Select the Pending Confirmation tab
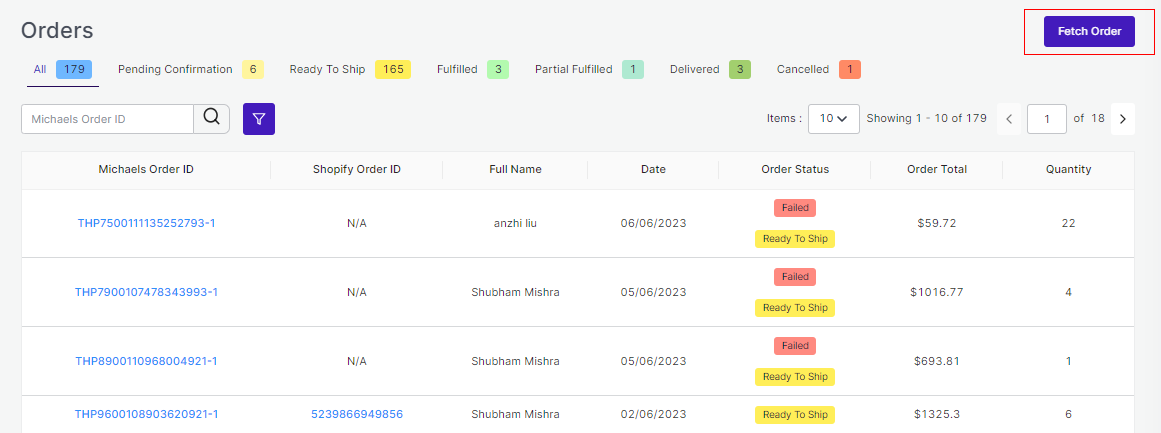Viewport: 1161px width, 433px height. (x=190, y=70)
